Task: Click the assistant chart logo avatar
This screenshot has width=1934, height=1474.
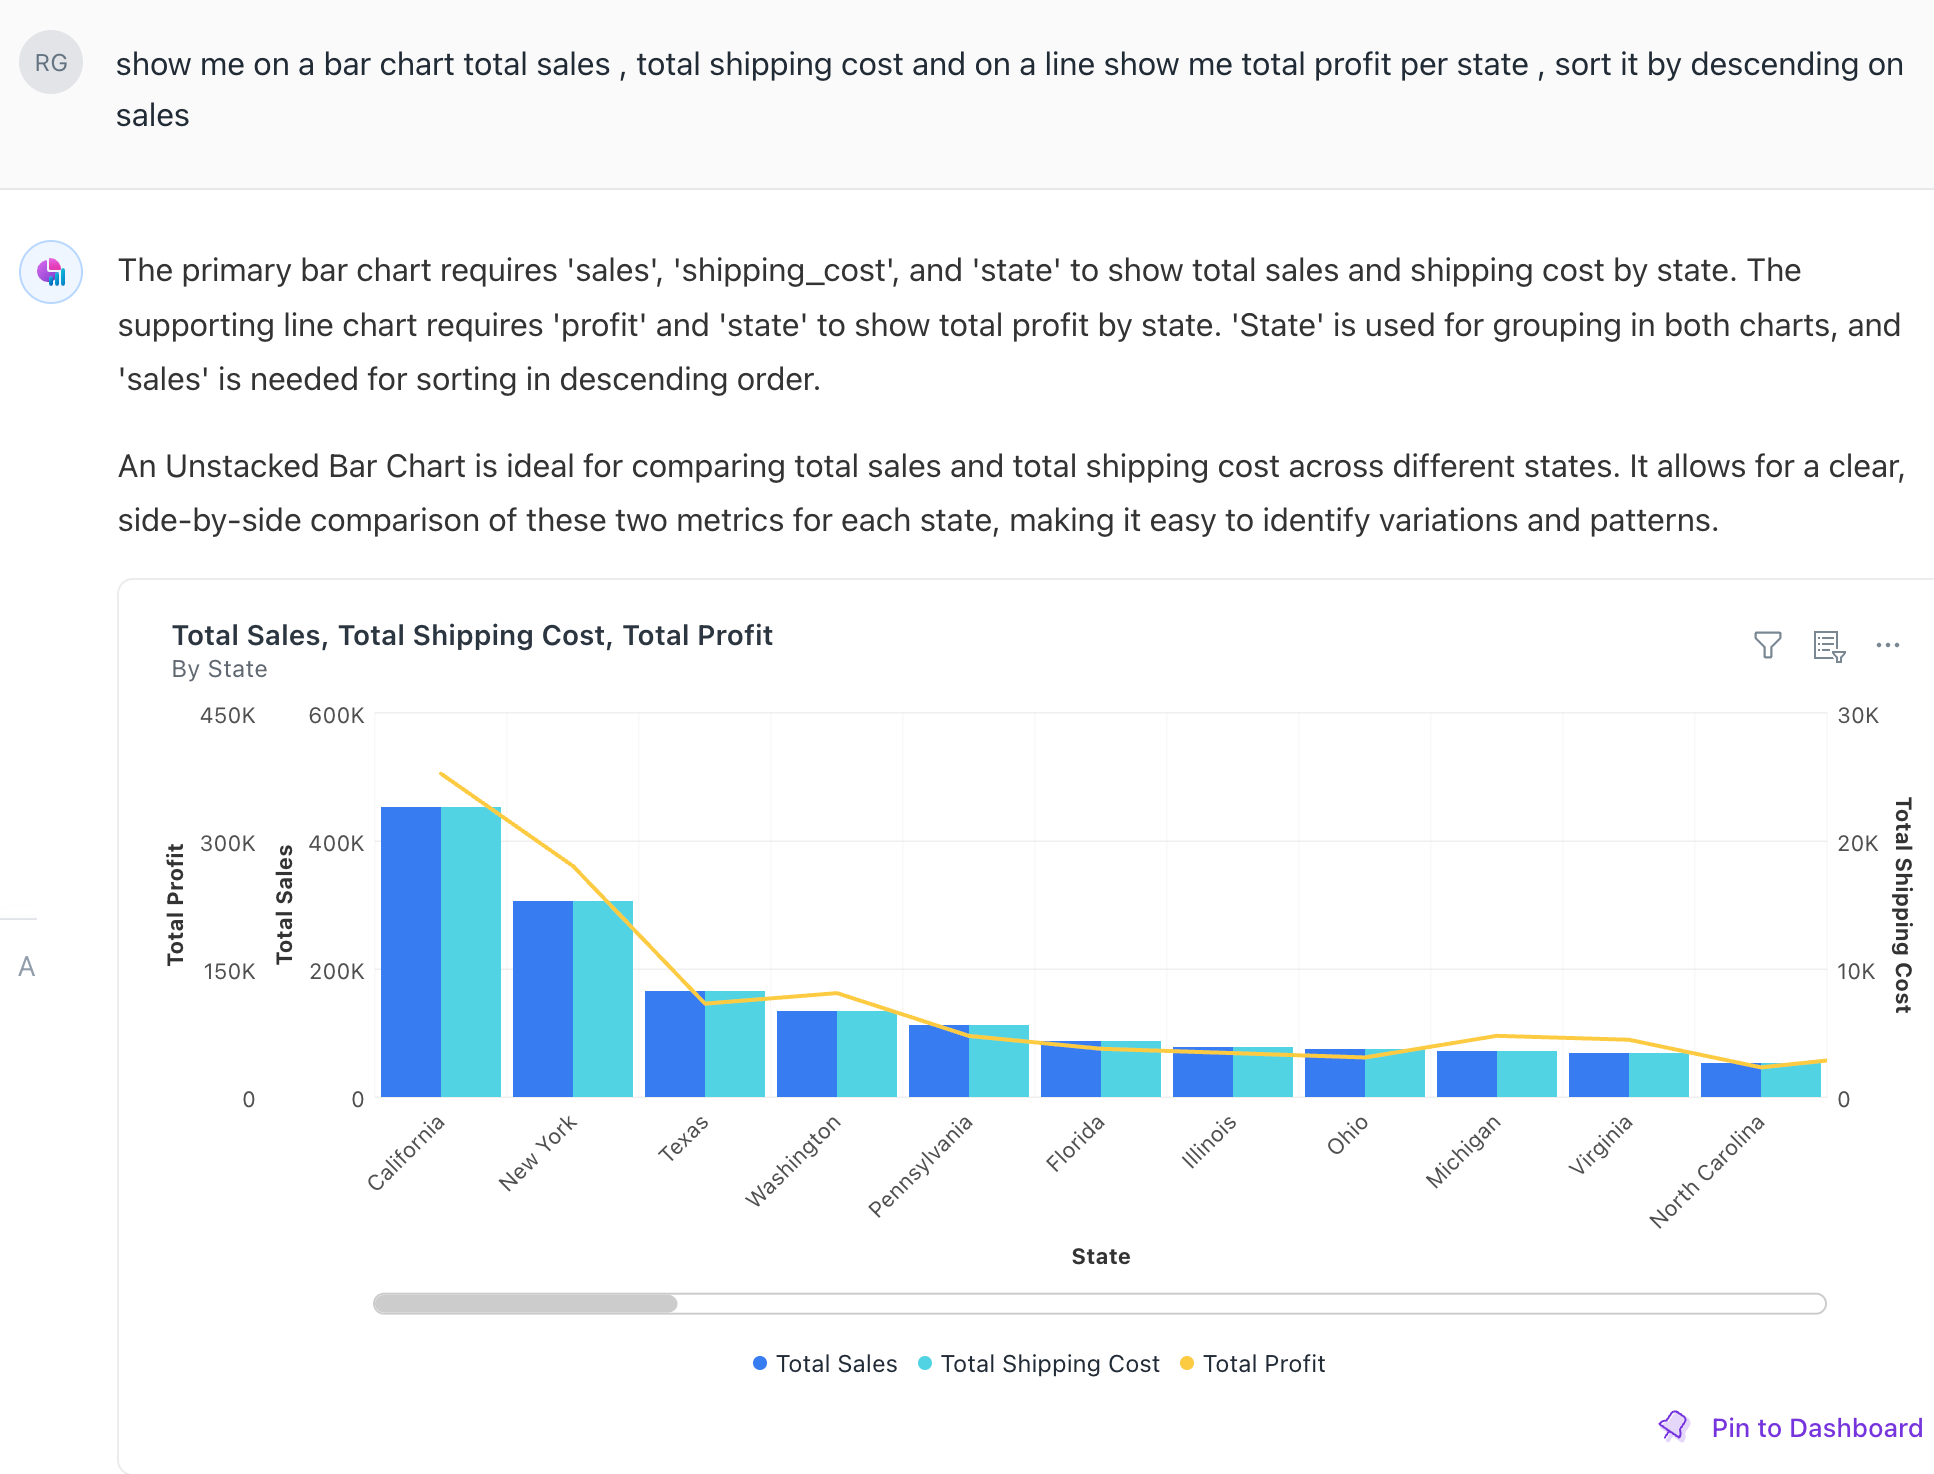Action: point(51,272)
